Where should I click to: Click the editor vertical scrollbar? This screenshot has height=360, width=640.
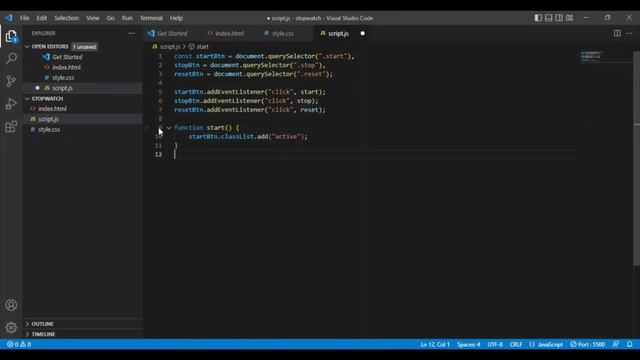pos(636,159)
